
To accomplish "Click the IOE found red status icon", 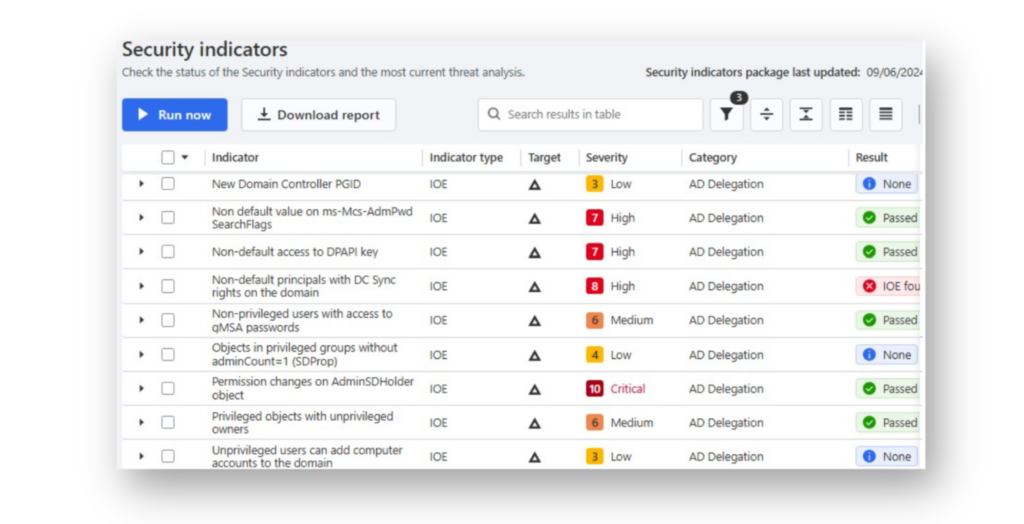I will 869,286.
